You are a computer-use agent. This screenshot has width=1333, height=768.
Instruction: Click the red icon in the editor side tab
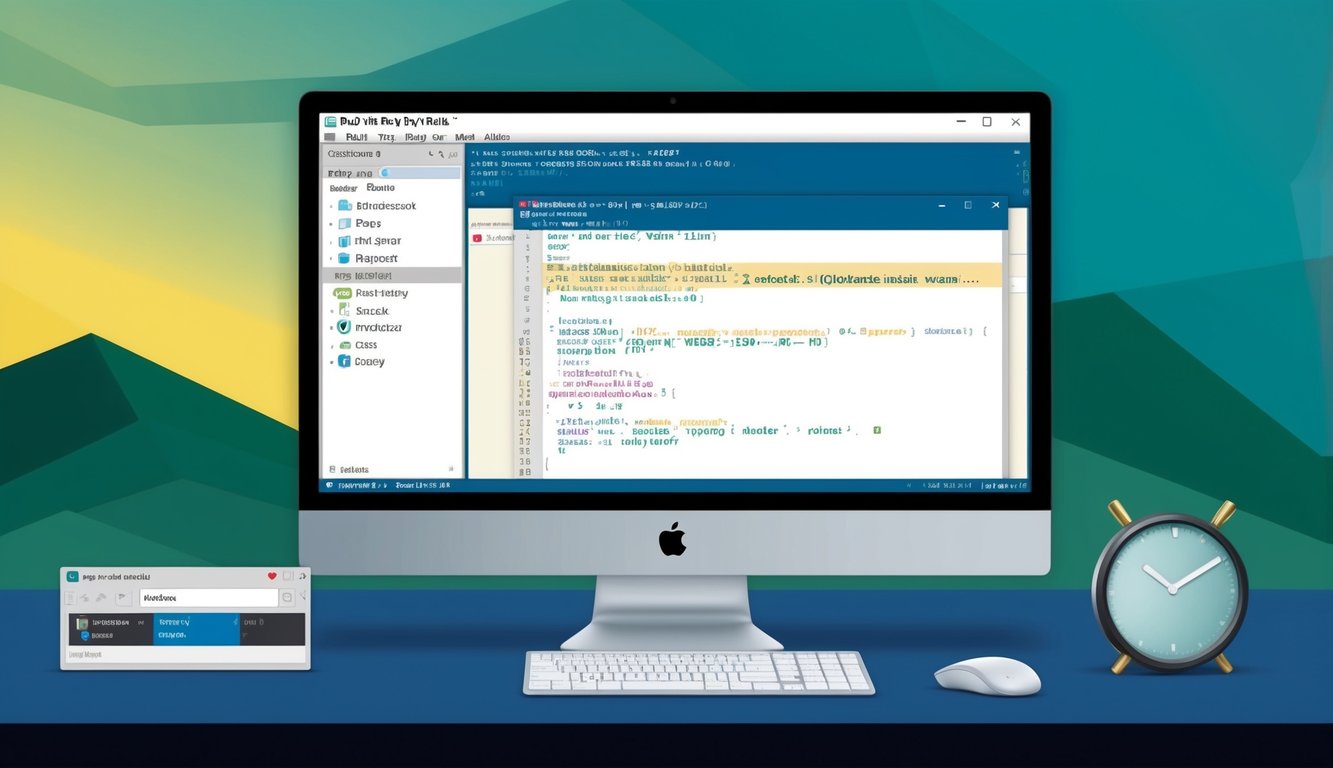coord(477,238)
